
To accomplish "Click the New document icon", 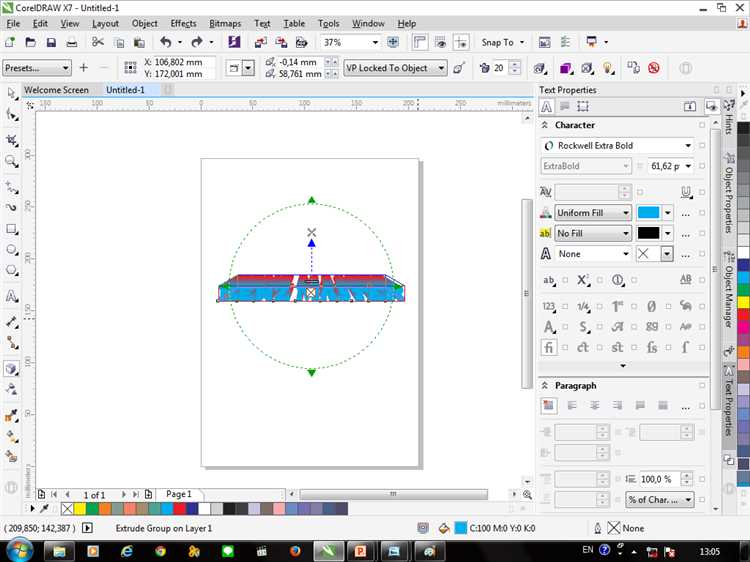I will (10, 42).
